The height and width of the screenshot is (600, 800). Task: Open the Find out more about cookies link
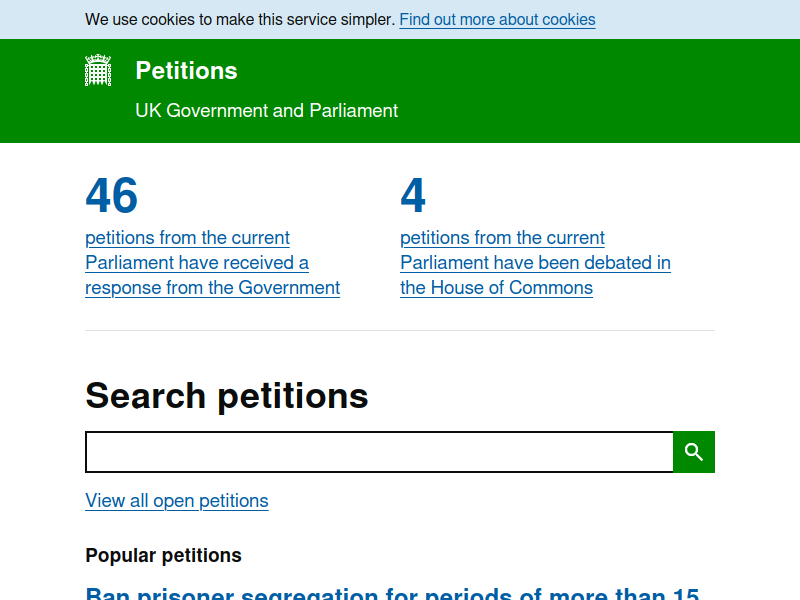click(x=497, y=19)
